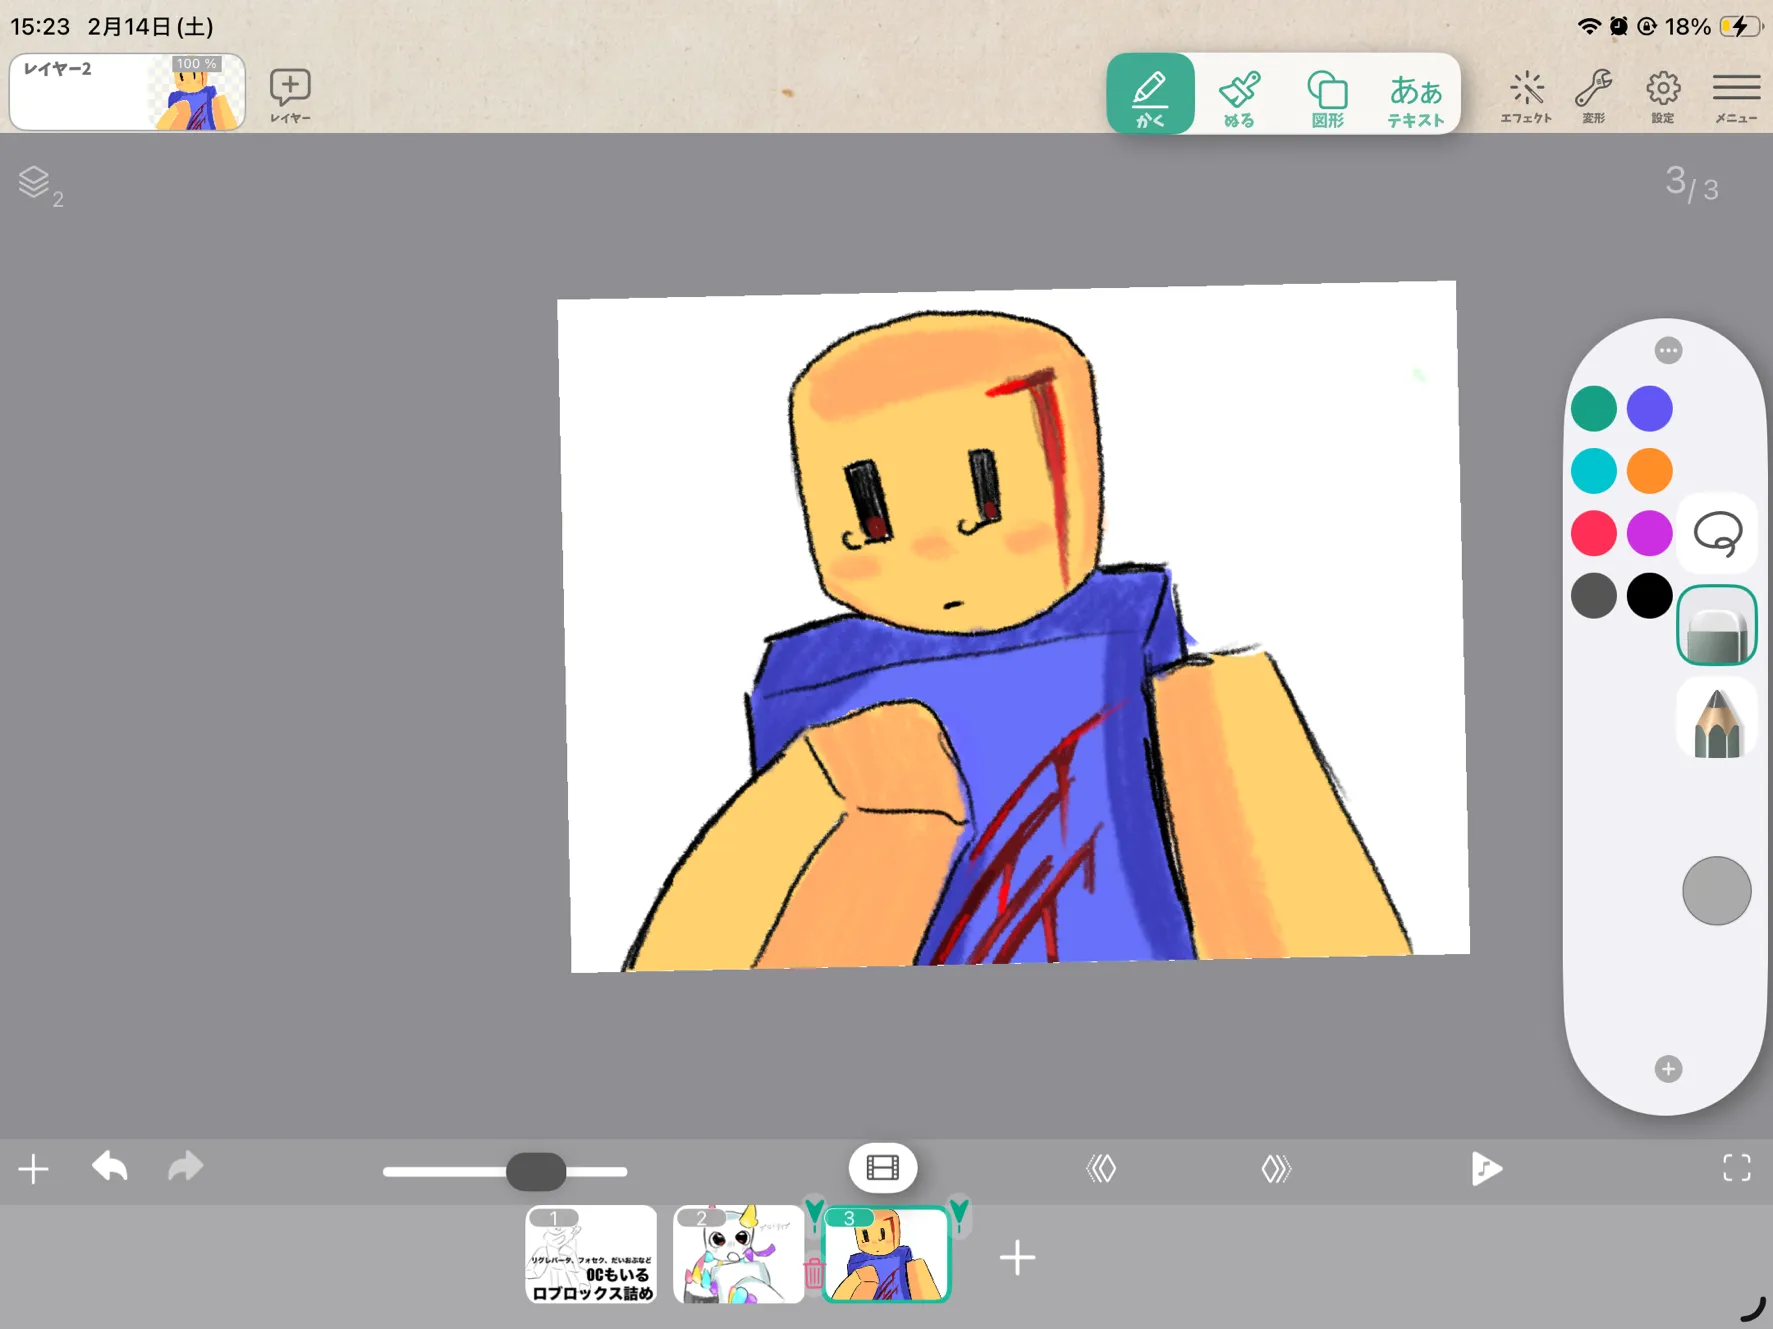Pick the green color swatch
Screen dimensions: 1773x1329
pos(1593,409)
